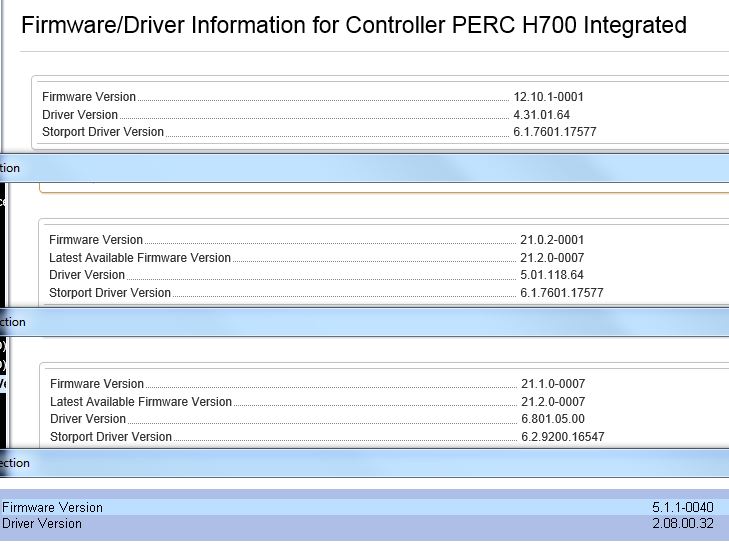
Task: Click the Driver Version label beside 4.31.01.64
Action: tap(80, 115)
